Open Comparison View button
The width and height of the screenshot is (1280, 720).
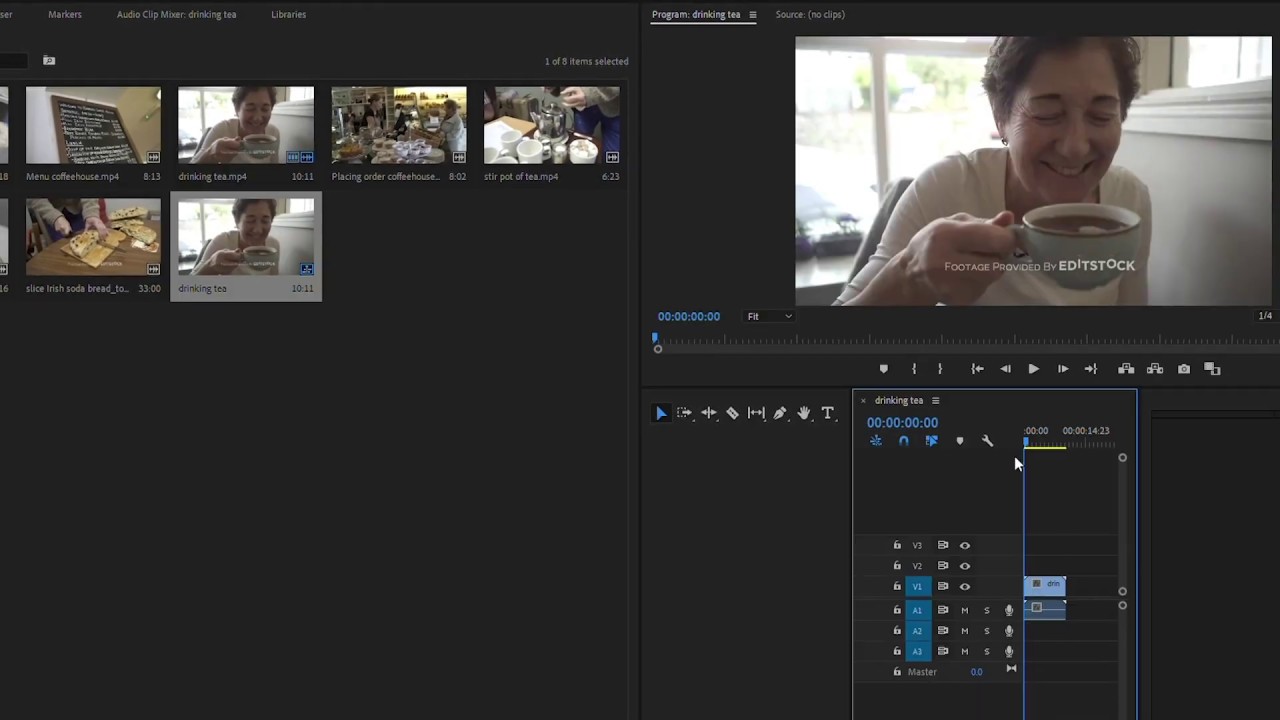1212,369
